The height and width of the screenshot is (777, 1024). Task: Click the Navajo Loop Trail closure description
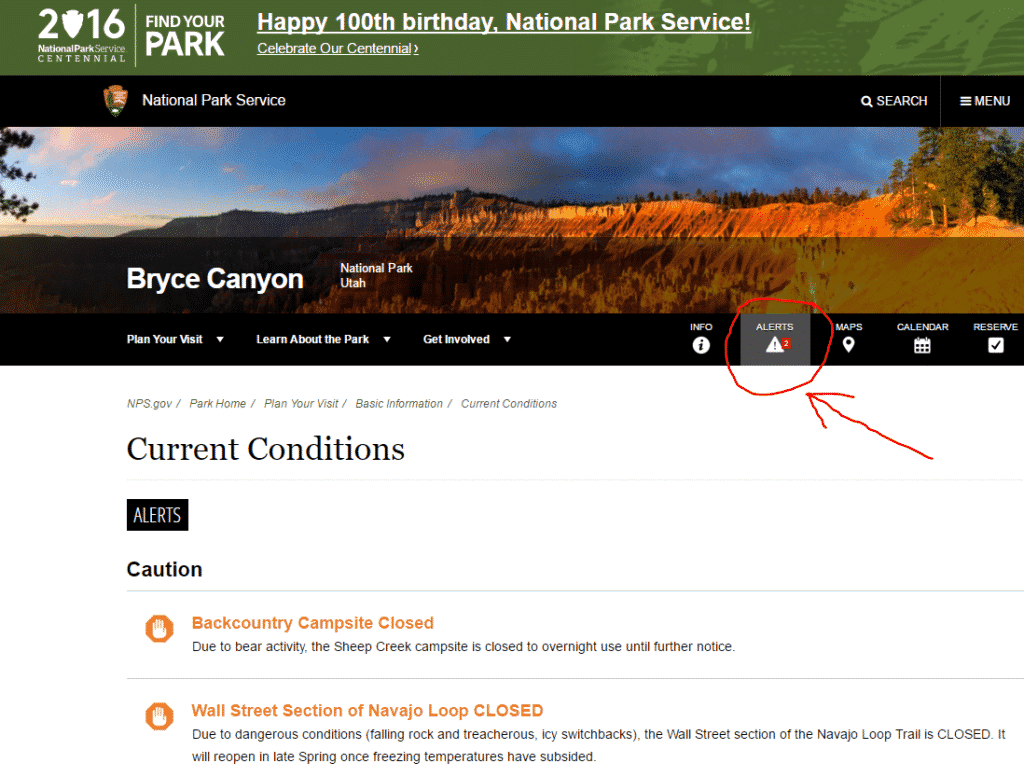tap(599, 746)
